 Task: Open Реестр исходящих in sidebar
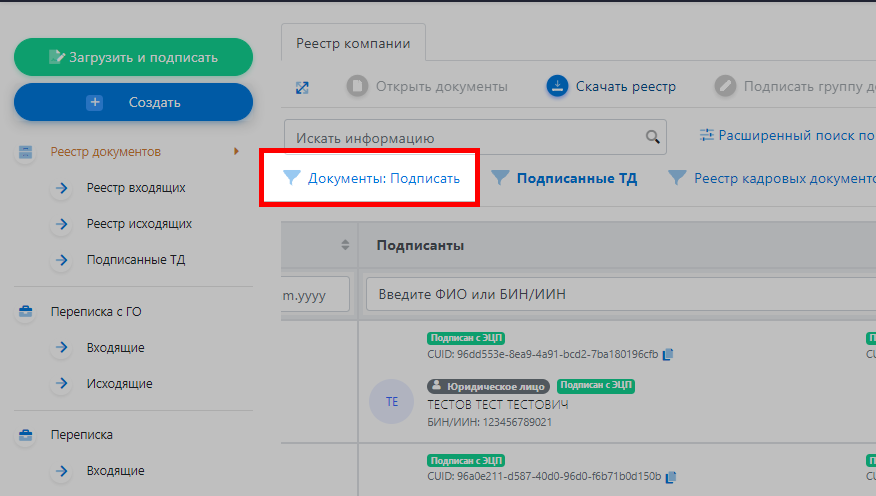pos(139,224)
